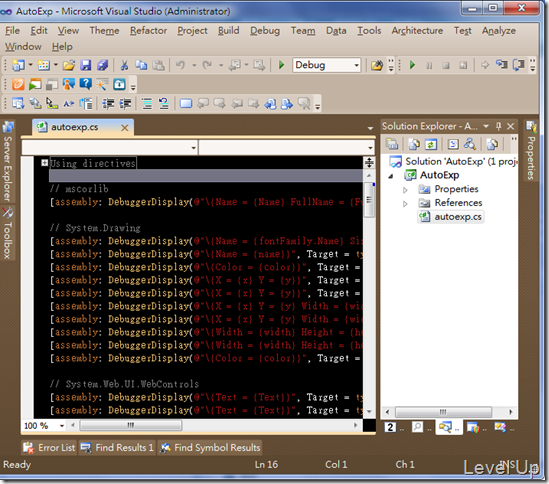
Task: Open the Find Results 1 tab
Action: point(117,448)
